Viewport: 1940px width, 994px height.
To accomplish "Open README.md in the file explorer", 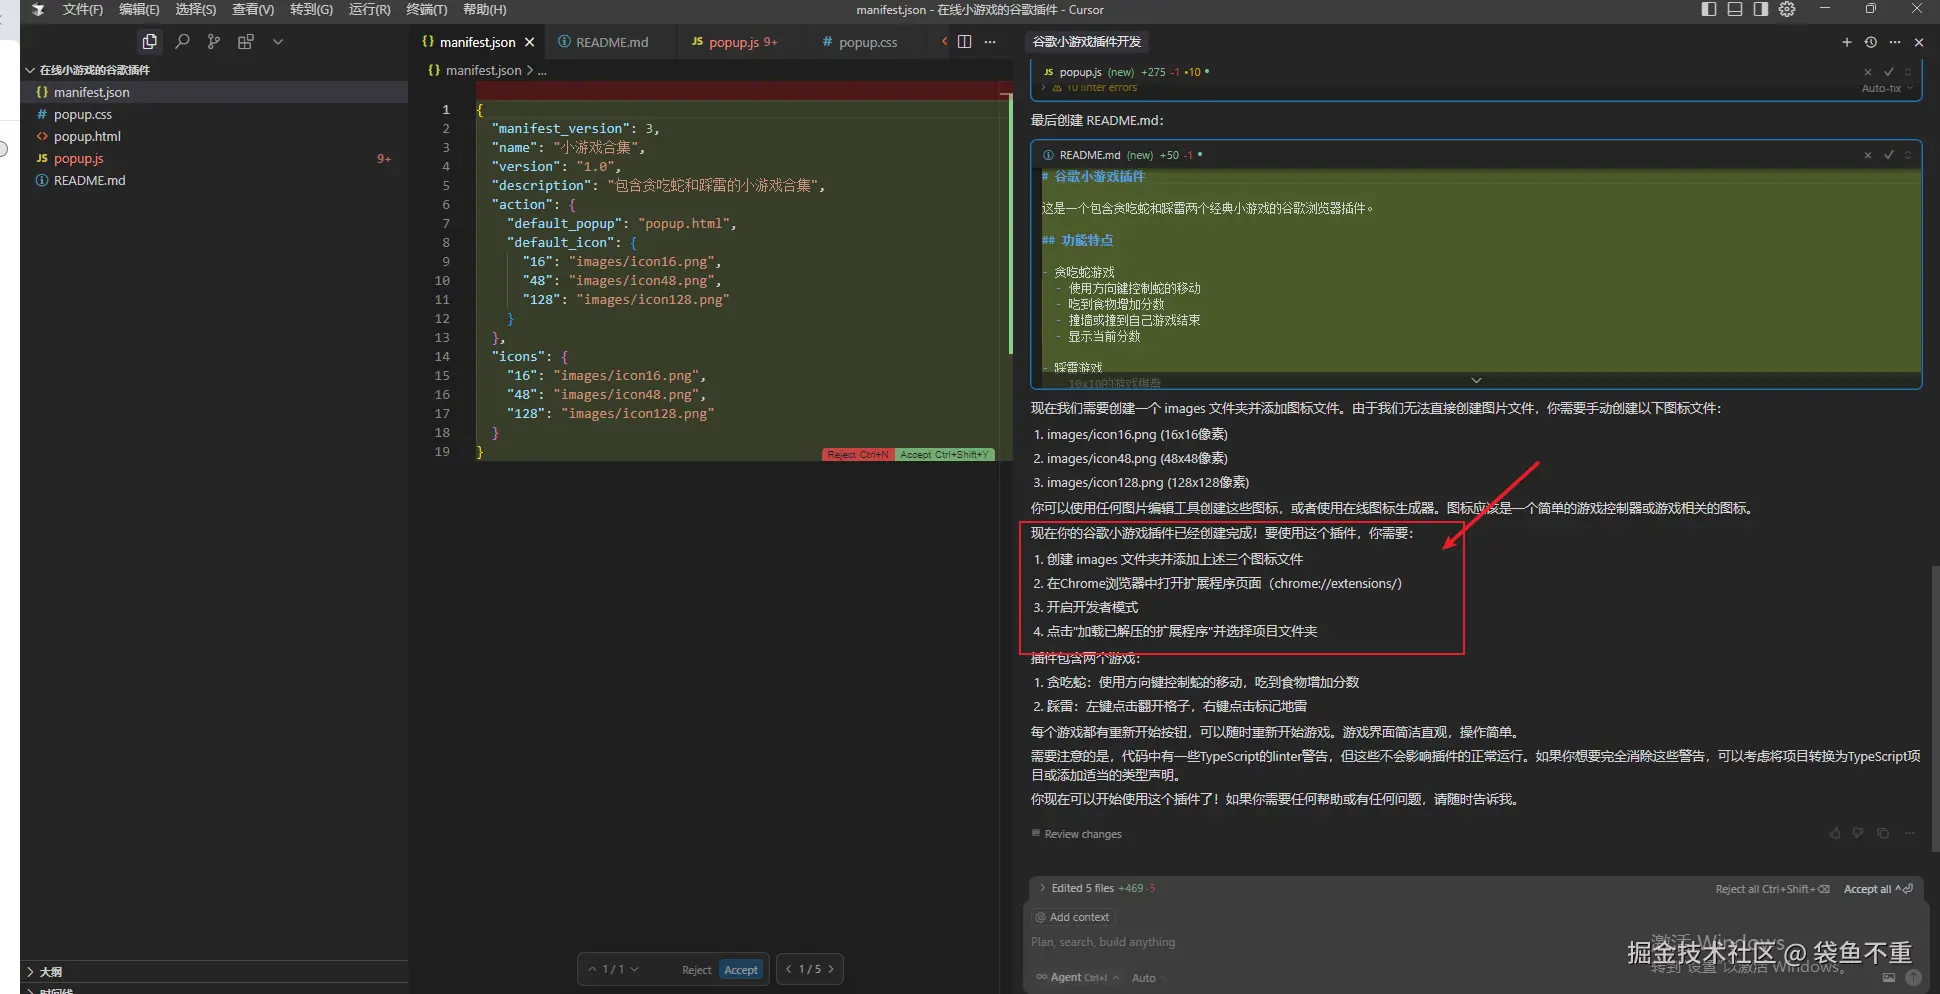I will (214, 180).
